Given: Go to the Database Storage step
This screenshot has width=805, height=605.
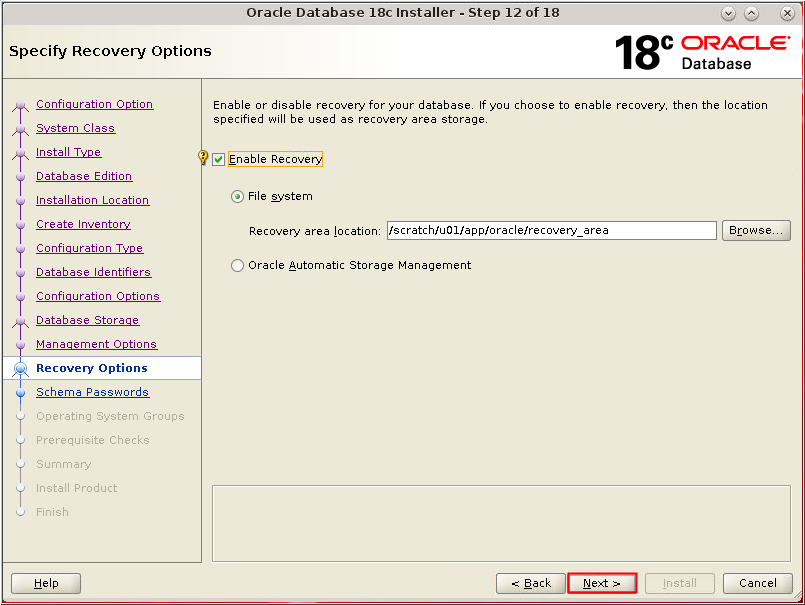Looking at the screenshot, I should pos(87,320).
